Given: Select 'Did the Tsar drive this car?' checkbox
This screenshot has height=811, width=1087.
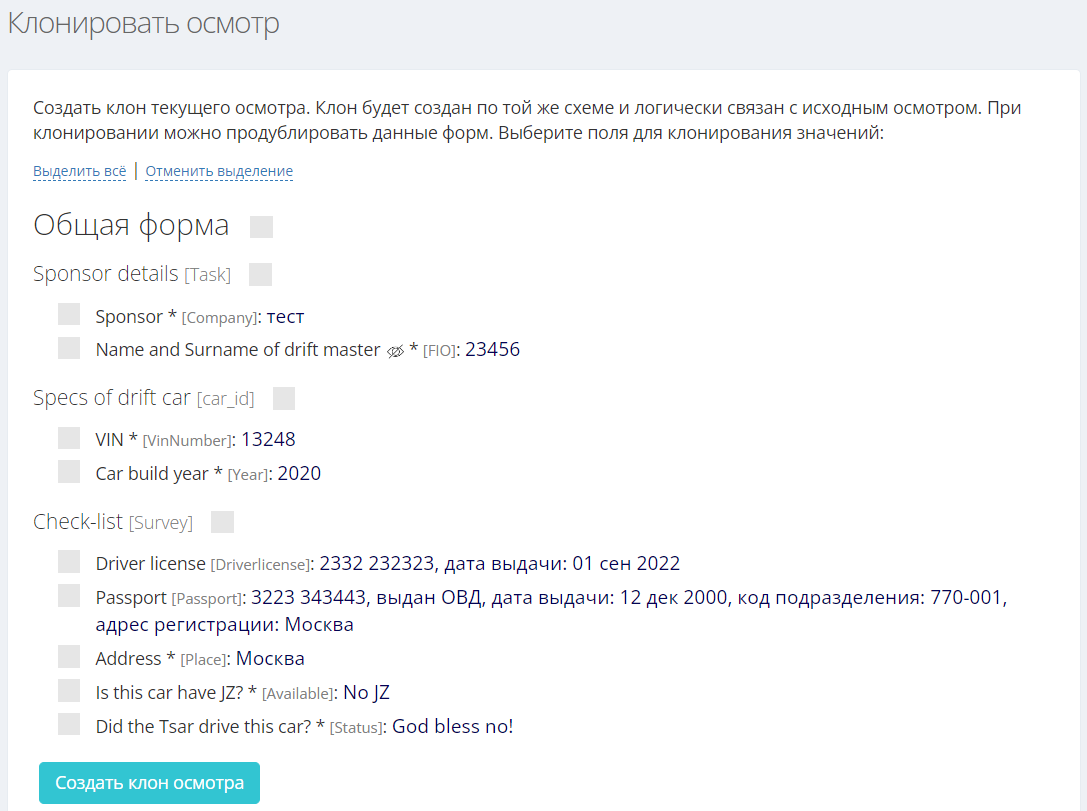Looking at the screenshot, I should coord(69,724).
